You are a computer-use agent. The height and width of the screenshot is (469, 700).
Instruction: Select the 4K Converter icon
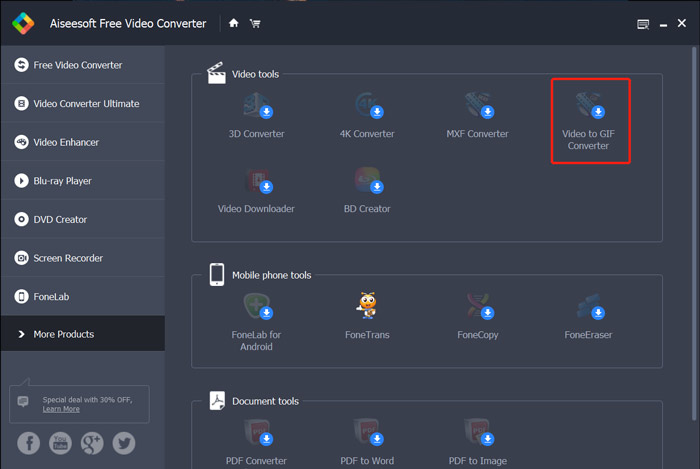(369, 105)
